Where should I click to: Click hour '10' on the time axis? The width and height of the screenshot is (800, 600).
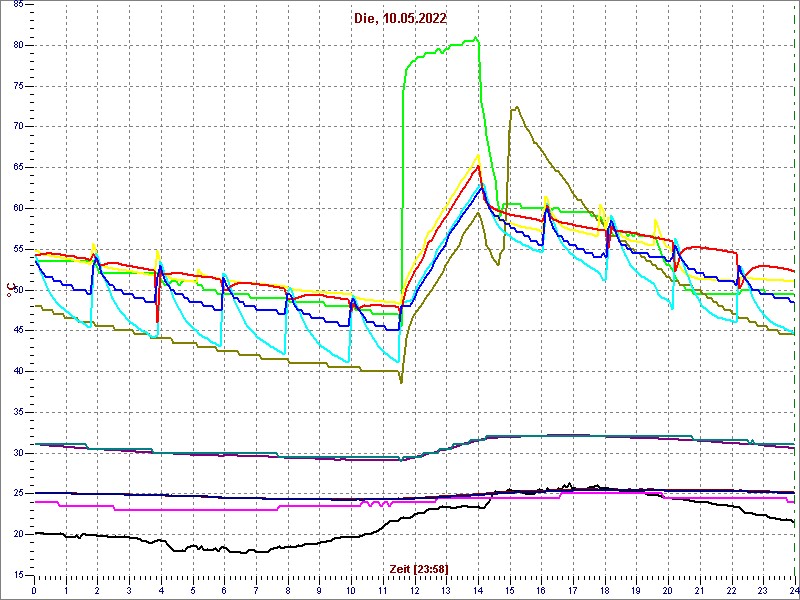351,591
